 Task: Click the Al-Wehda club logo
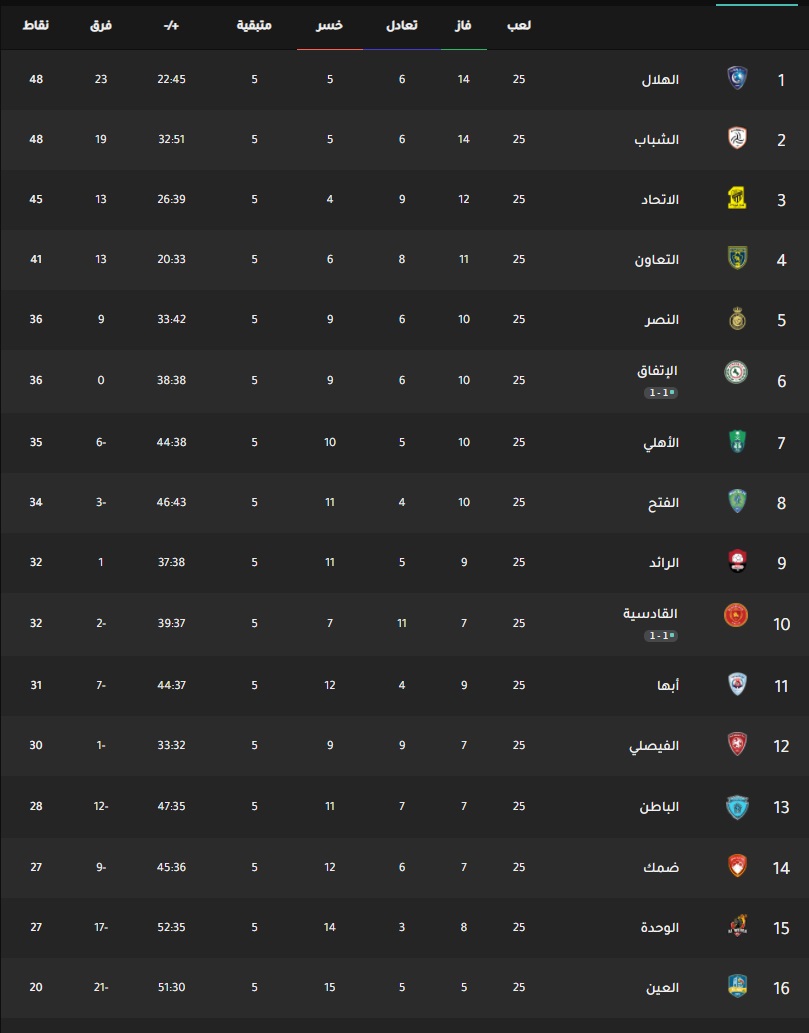click(x=737, y=926)
